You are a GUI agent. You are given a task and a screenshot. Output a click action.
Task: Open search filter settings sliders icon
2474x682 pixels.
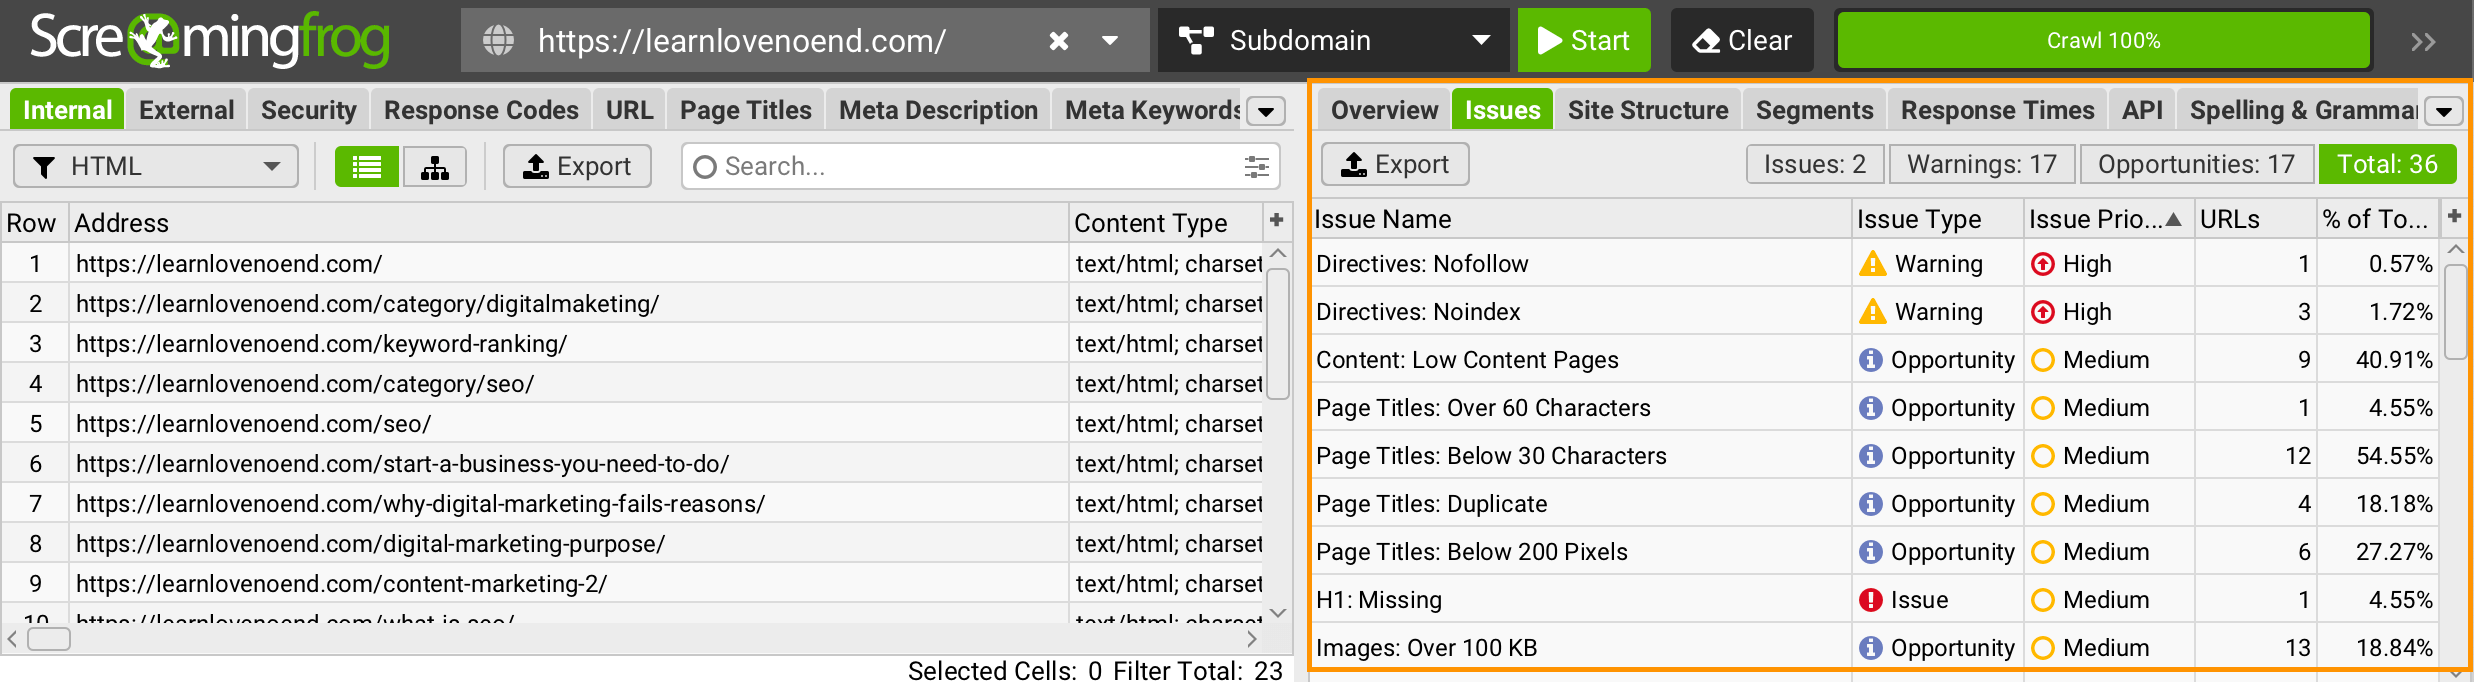pyautogui.click(x=1257, y=167)
